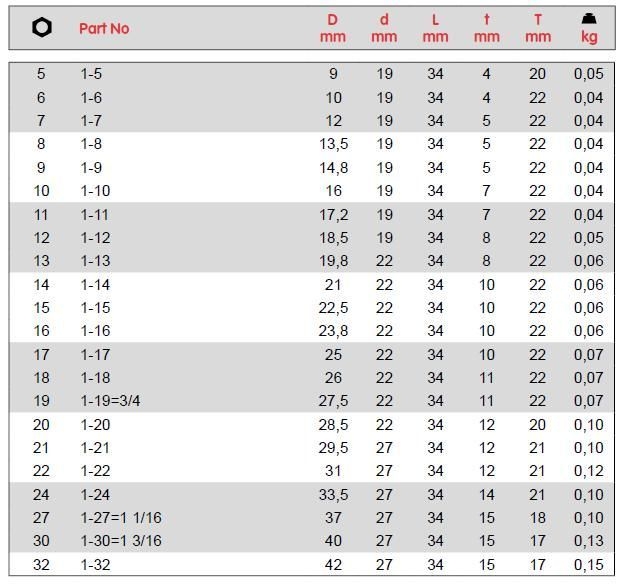Click socket size 24 cell
Viewport: 622px width, 586px height.
(x=41, y=495)
